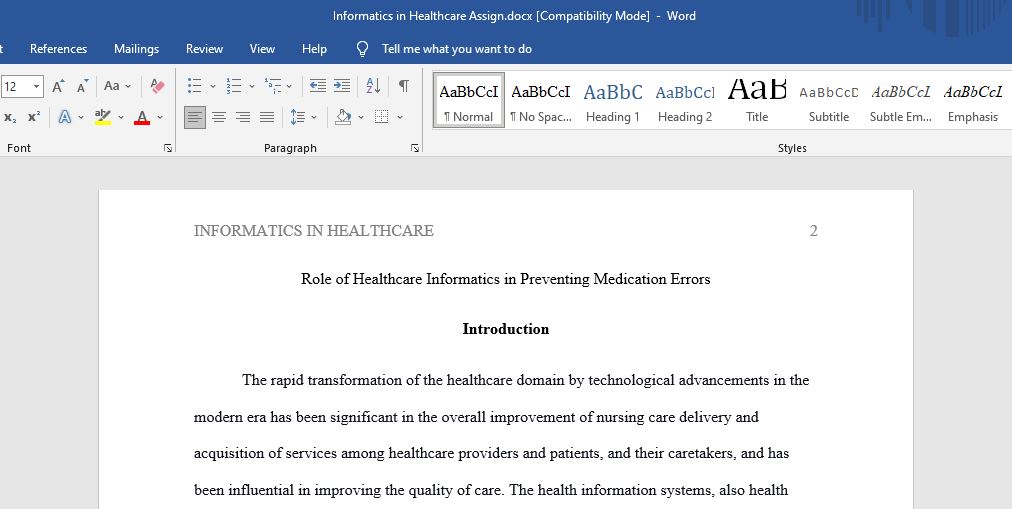Expand the font color dropdown arrow
This screenshot has height=509, width=1012.
click(160, 117)
